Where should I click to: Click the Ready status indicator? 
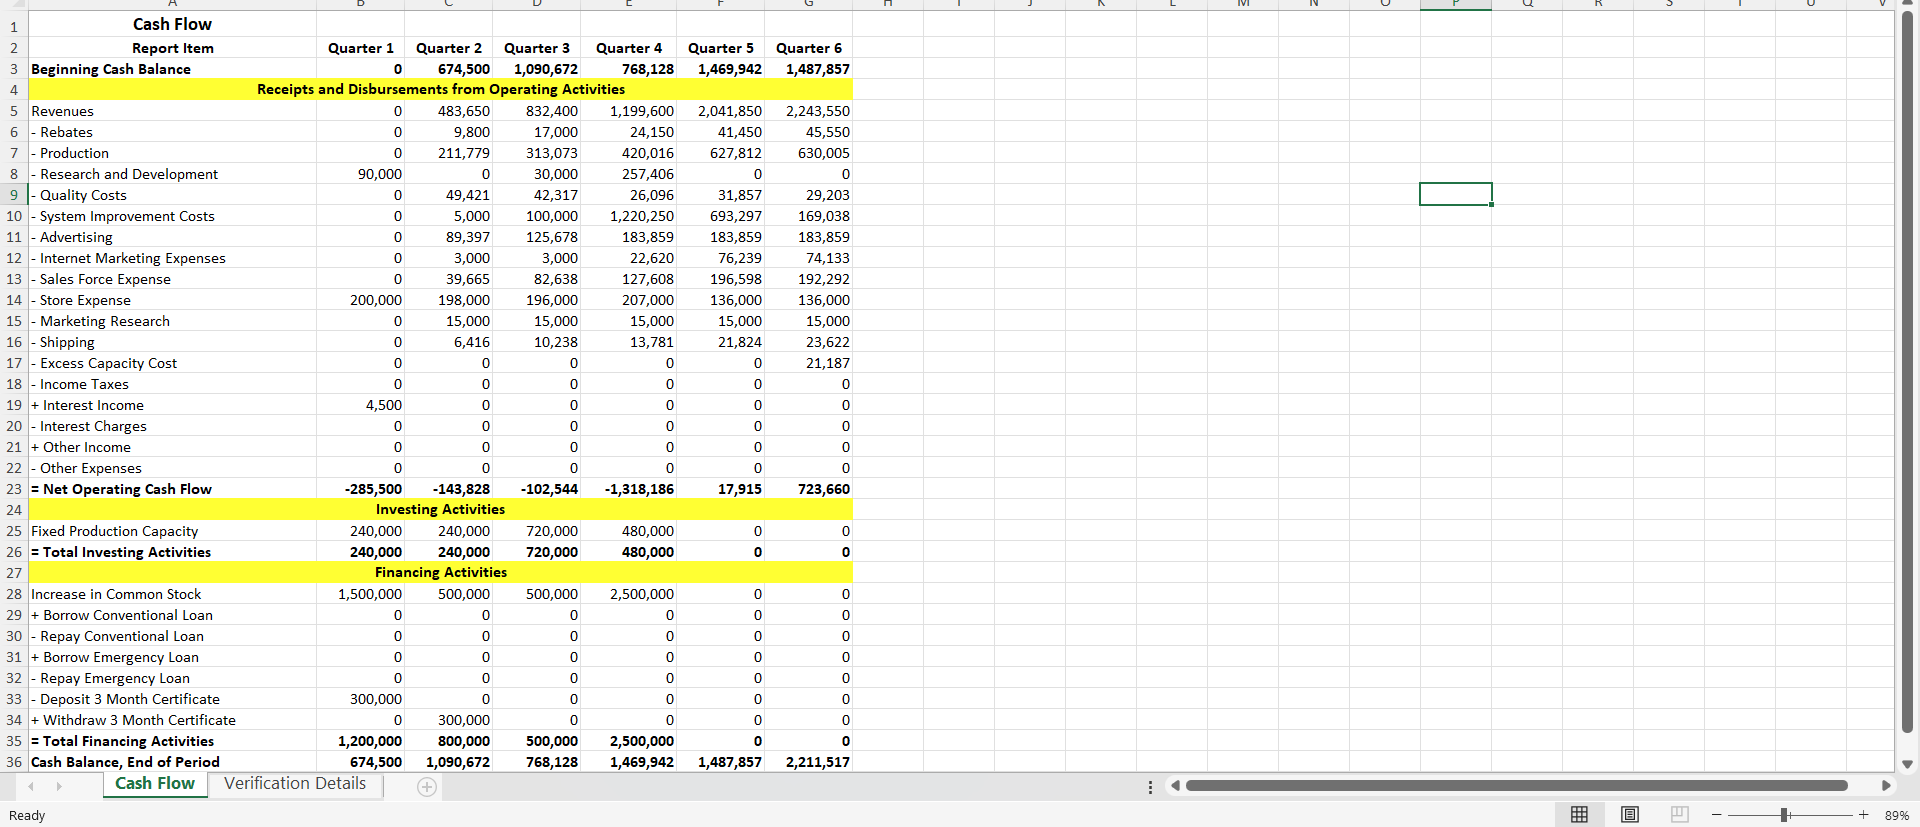(27, 815)
